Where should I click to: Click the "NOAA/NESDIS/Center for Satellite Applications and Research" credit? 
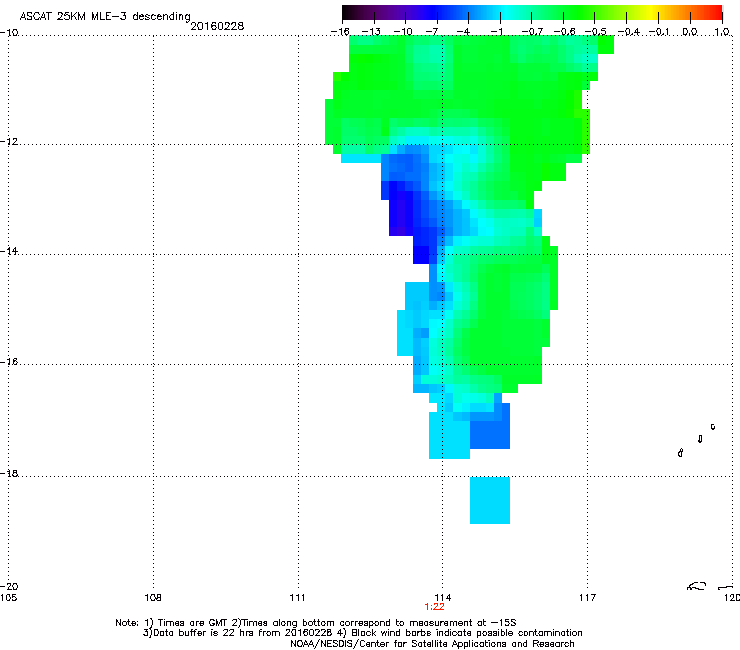coord(432,644)
